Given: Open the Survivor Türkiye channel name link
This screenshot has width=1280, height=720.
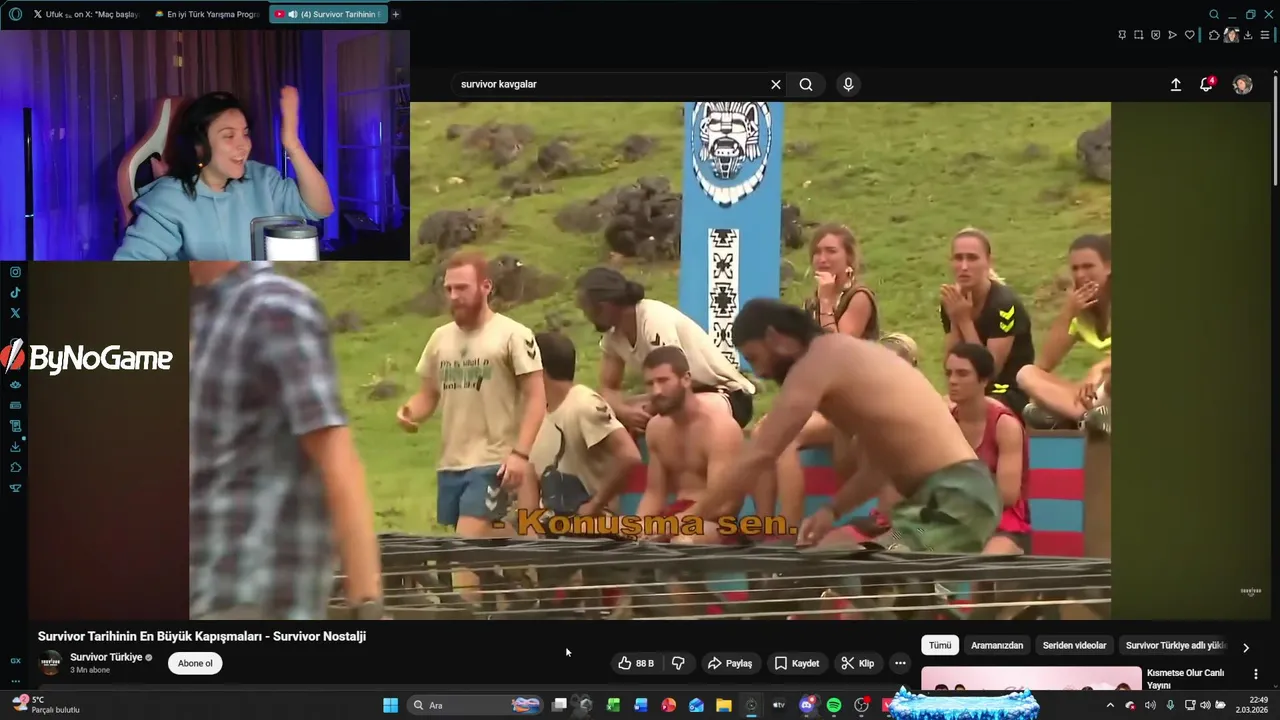Looking at the screenshot, I should click(x=106, y=657).
